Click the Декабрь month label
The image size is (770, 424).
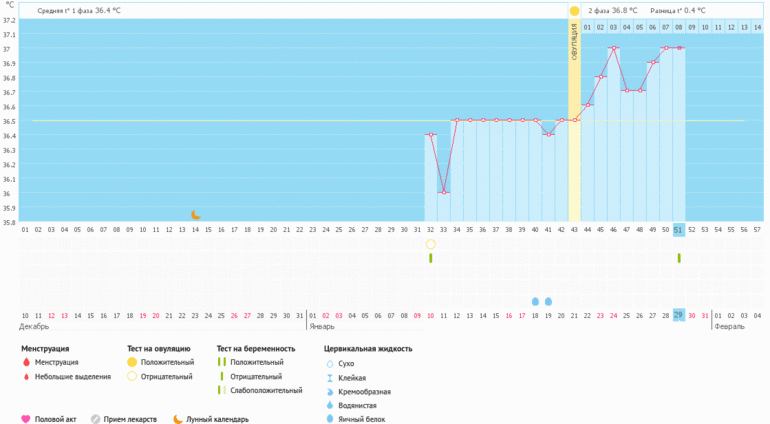tap(35, 327)
